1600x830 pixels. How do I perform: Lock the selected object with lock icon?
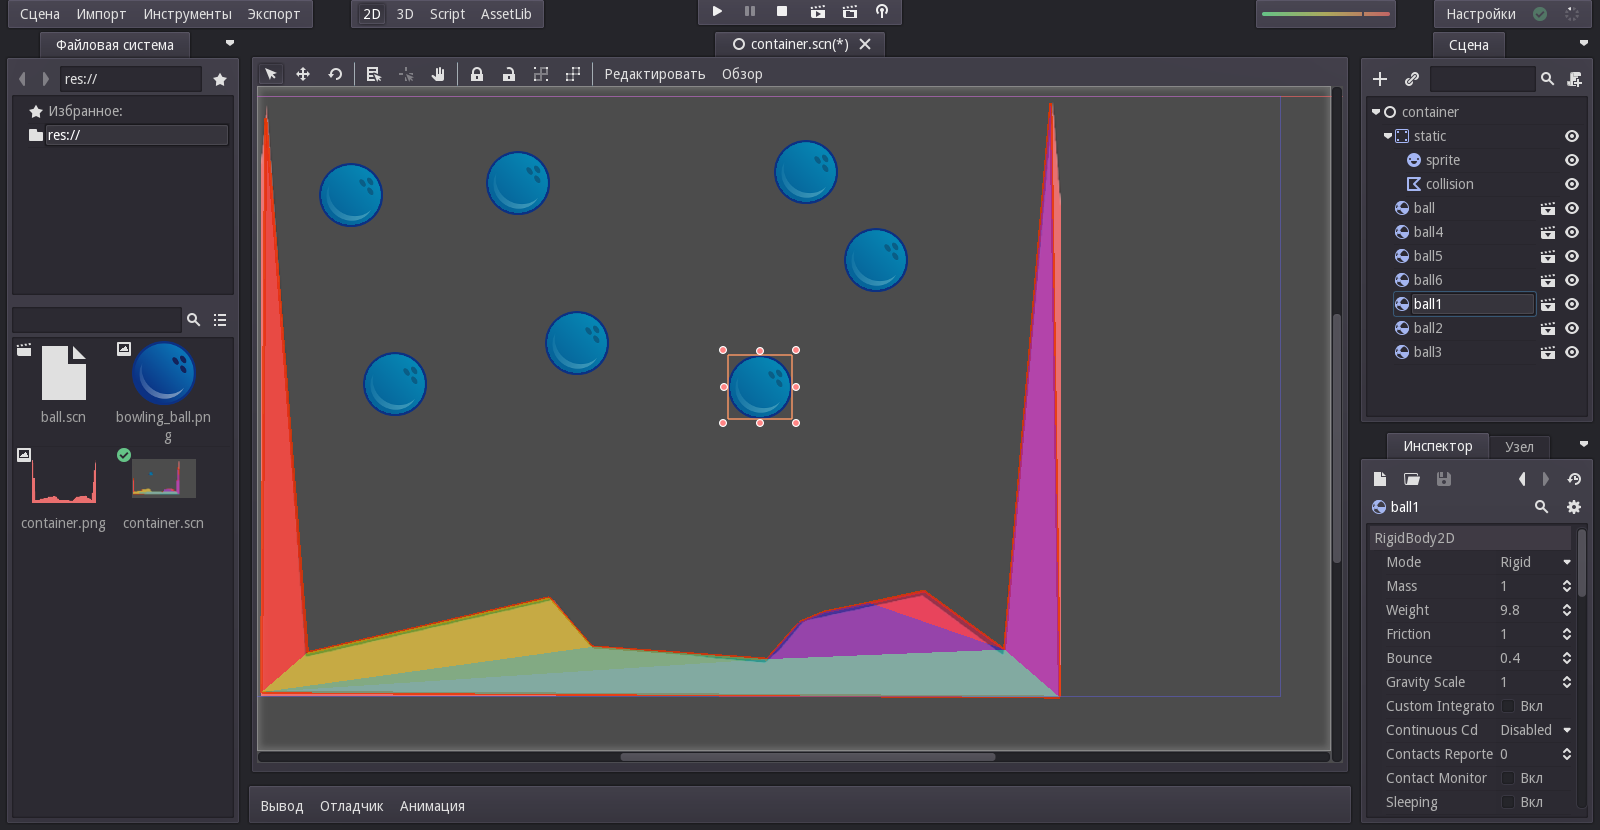click(477, 74)
